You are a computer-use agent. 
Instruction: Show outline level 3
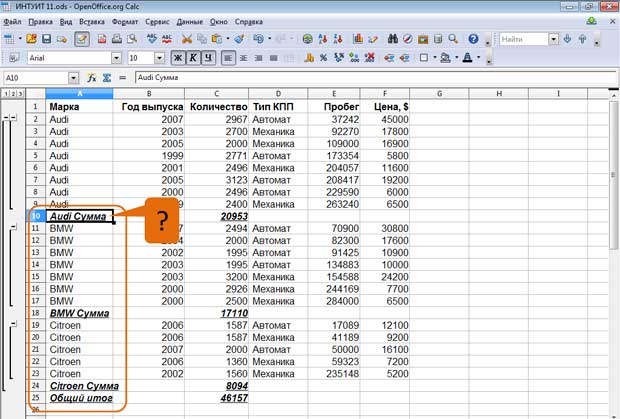click(20, 94)
